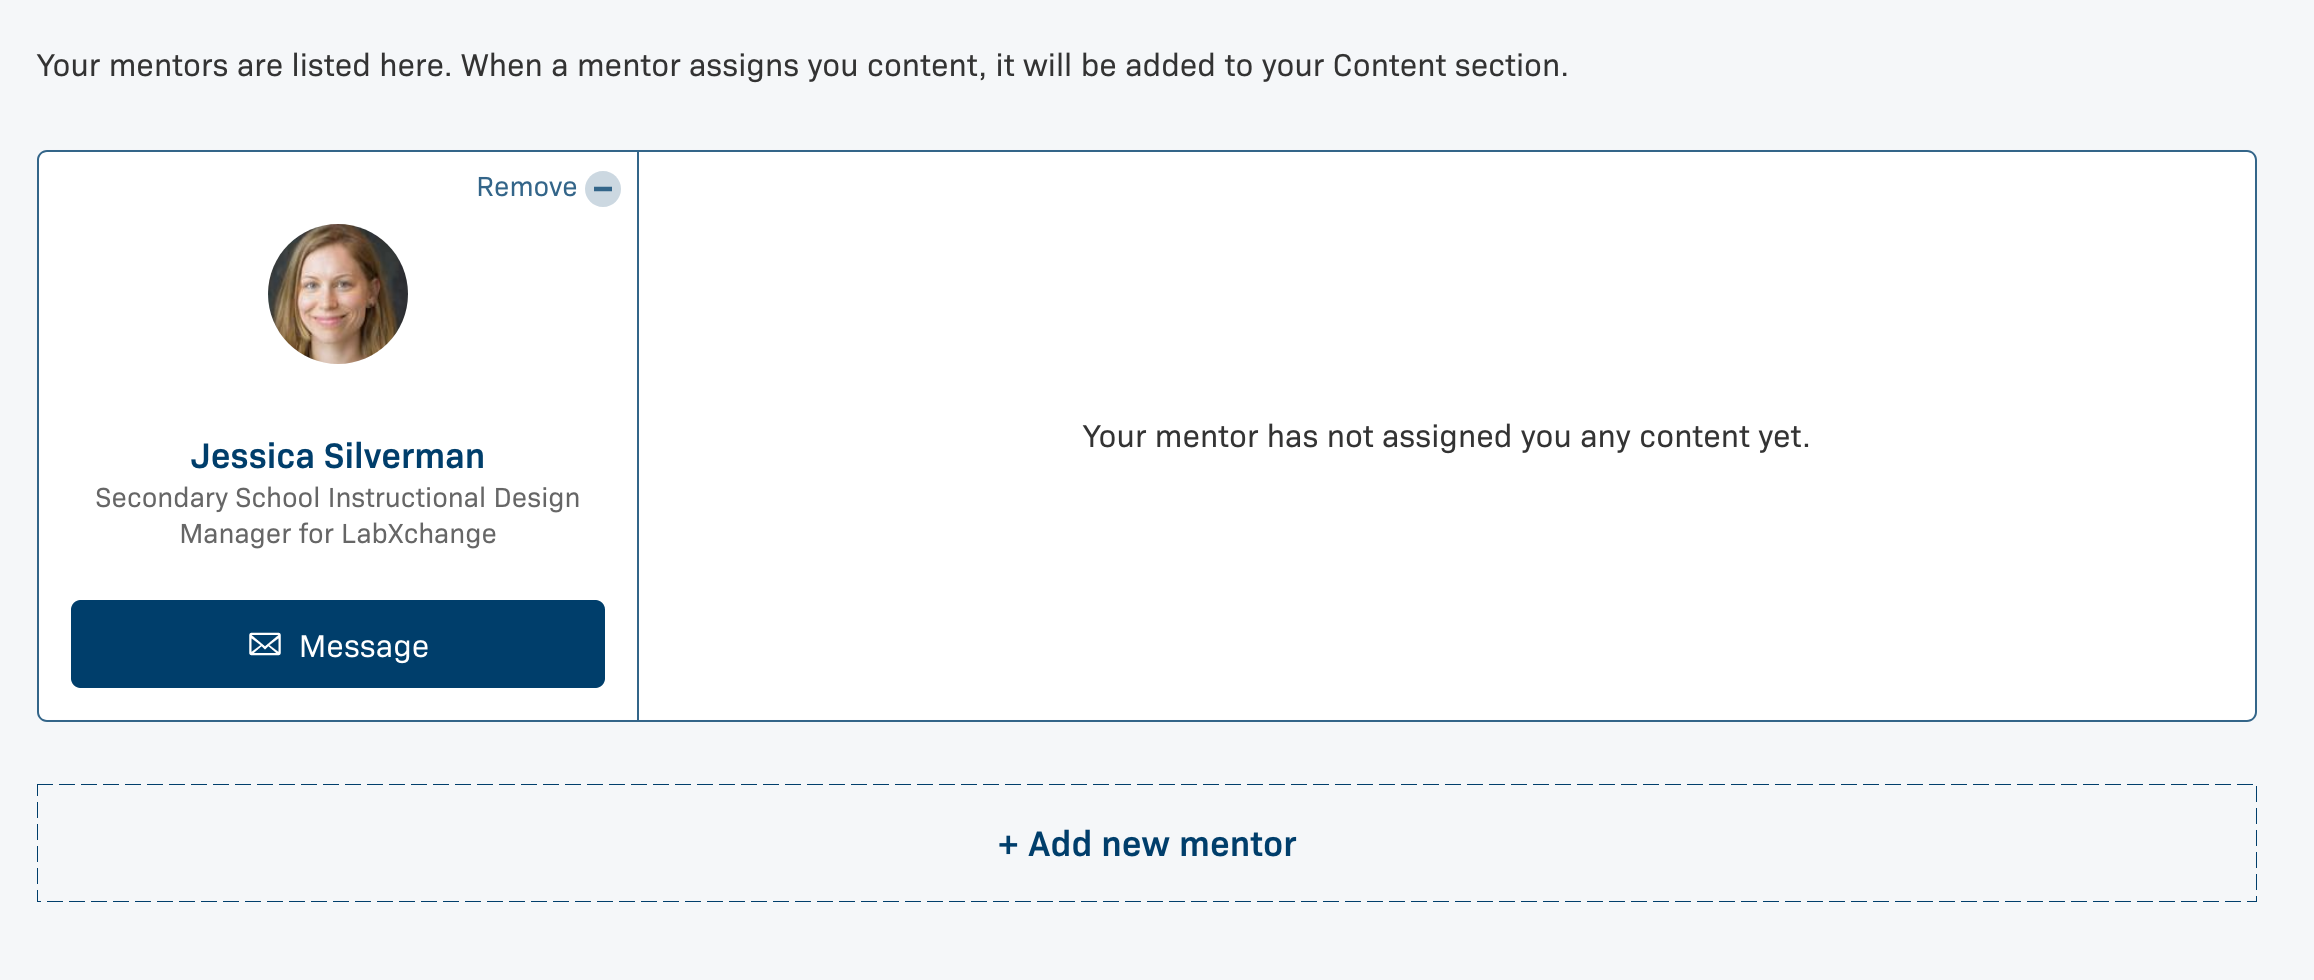The image size is (2314, 980).
Task: Click the Secondary School Instructional Design text
Action: 338,498
